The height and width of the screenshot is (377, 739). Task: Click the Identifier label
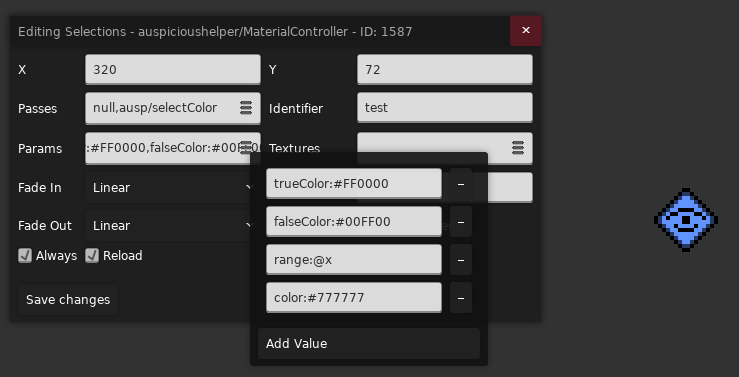[296, 109]
